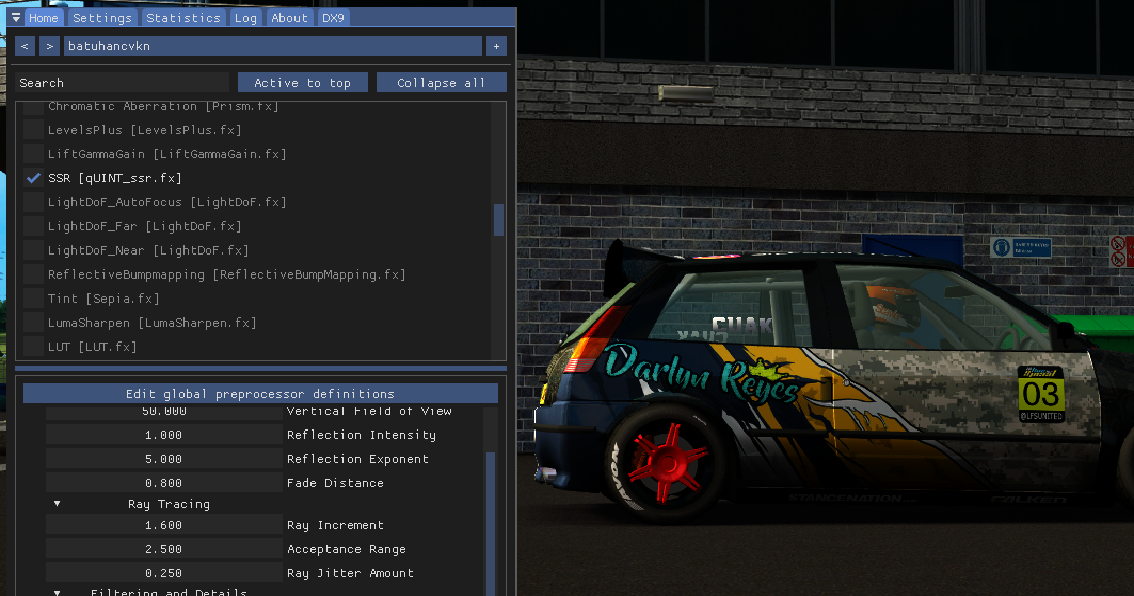Switch to the DX9 tab
The image size is (1134, 596).
pyautogui.click(x=333, y=17)
